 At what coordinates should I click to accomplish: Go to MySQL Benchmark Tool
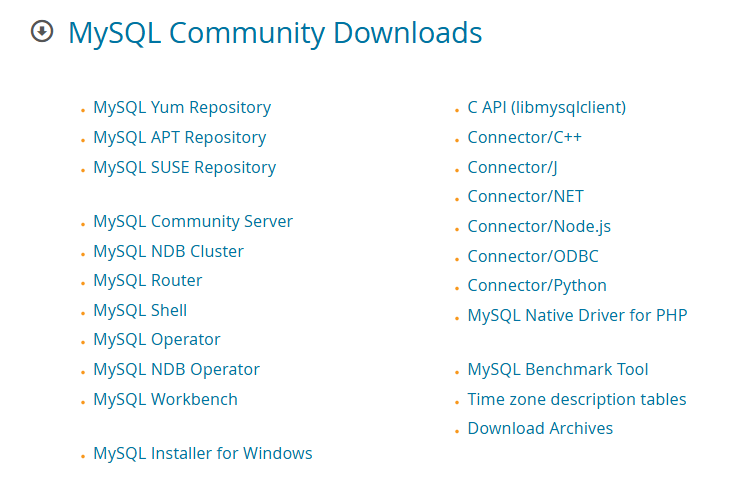[x=558, y=369]
